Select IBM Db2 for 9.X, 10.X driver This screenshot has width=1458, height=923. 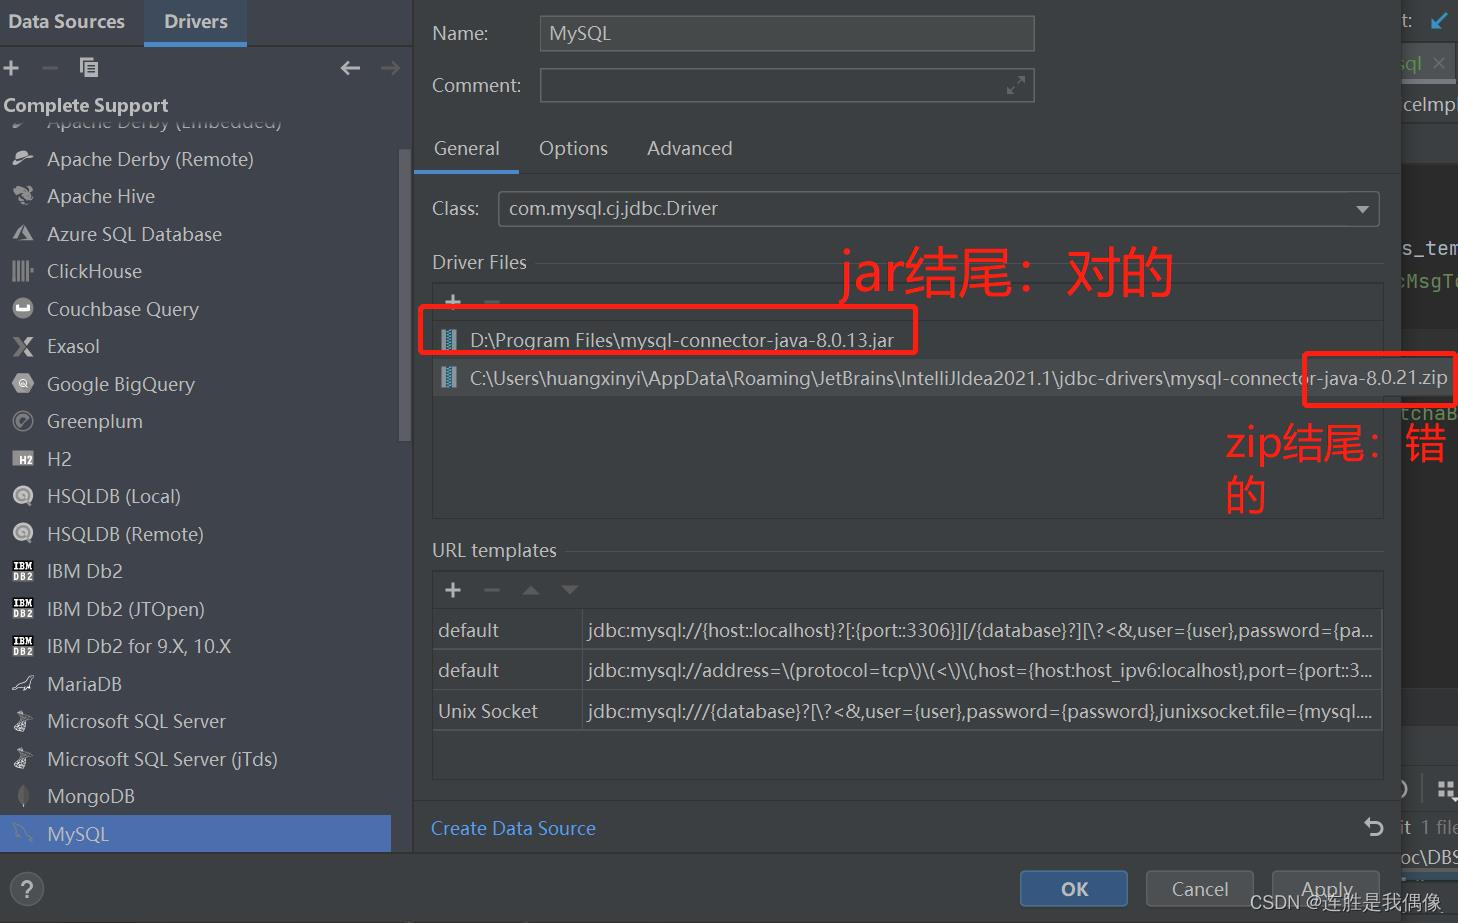(196, 646)
